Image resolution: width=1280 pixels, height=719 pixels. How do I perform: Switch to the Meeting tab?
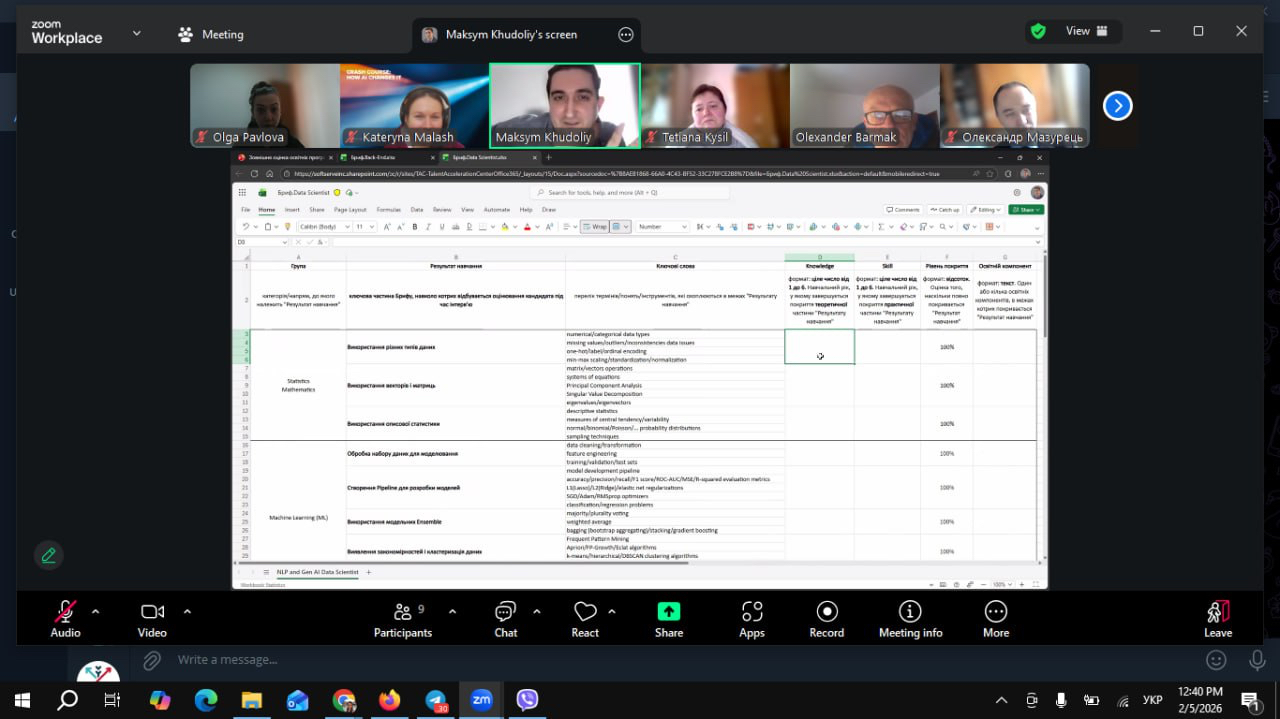tap(211, 34)
